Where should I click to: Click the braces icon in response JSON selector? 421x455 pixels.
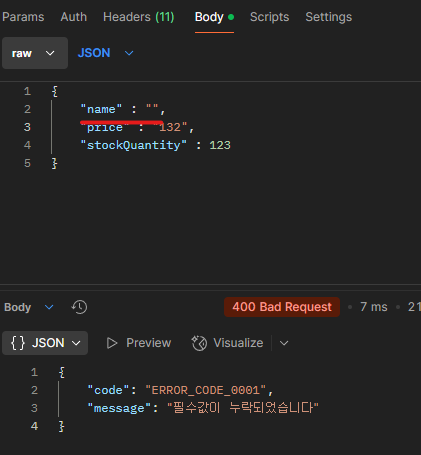[x=18, y=343]
